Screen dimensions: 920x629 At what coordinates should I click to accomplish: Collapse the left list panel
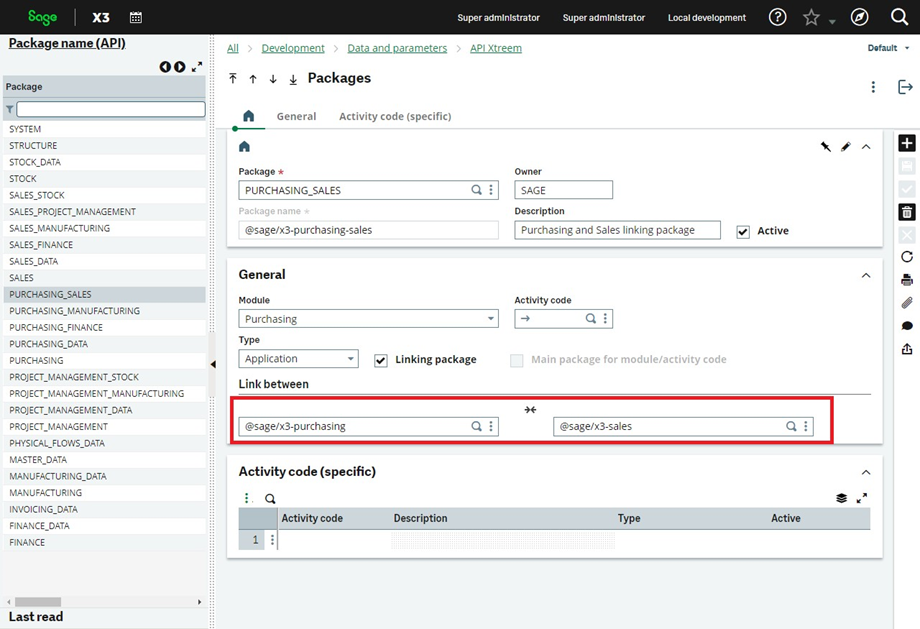(213, 364)
